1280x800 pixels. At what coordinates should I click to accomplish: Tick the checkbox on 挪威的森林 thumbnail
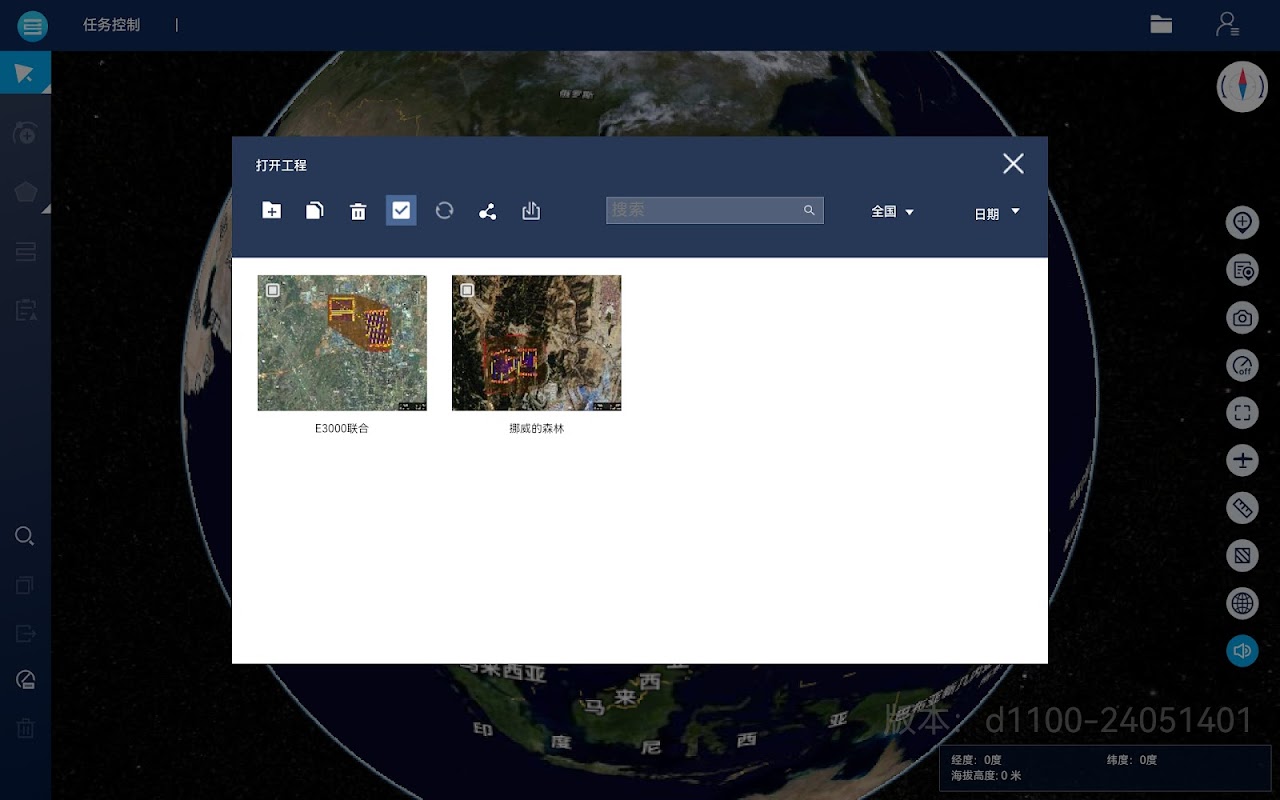click(x=467, y=290)
